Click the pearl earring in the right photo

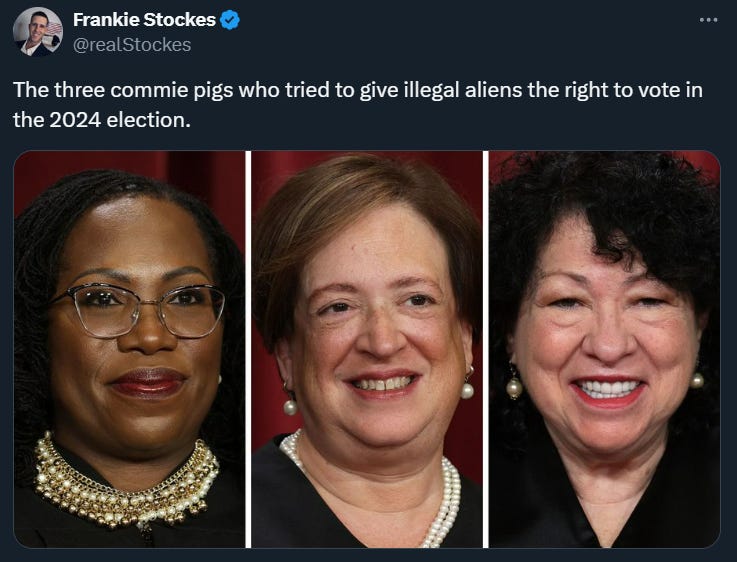click(514, 387)
